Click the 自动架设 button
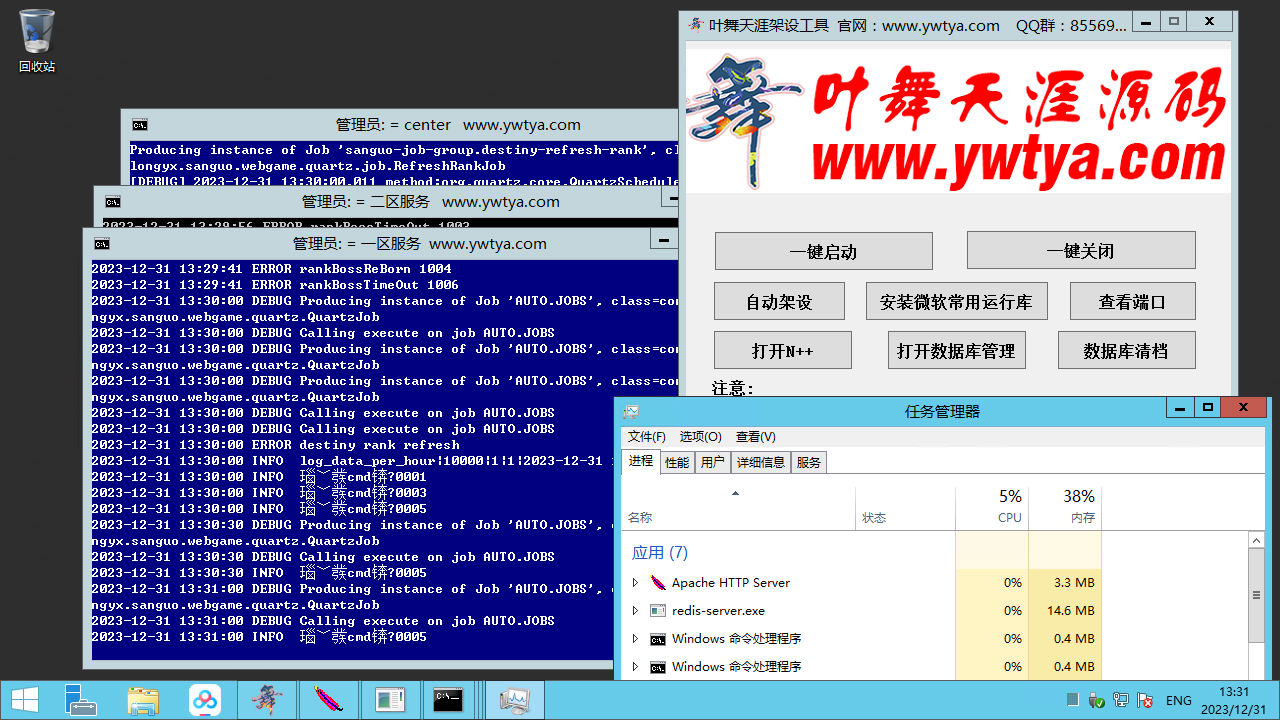Image resolution: width=1280 pixels, height=720 pixels. point(779,301)
